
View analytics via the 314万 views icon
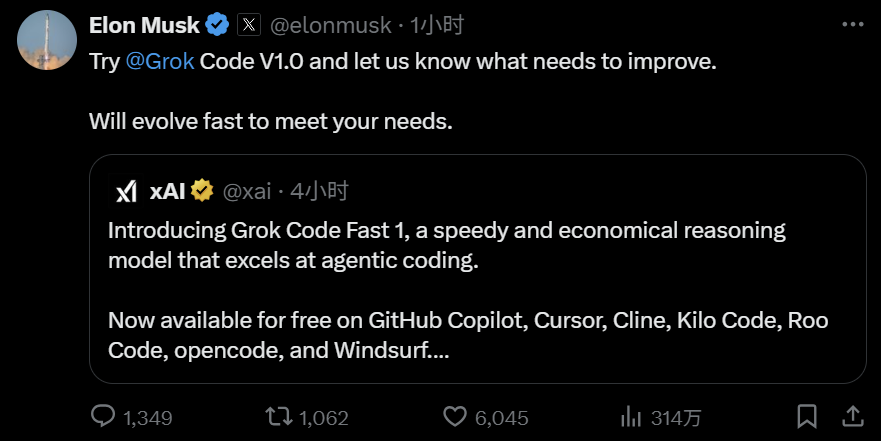(631, 416)
